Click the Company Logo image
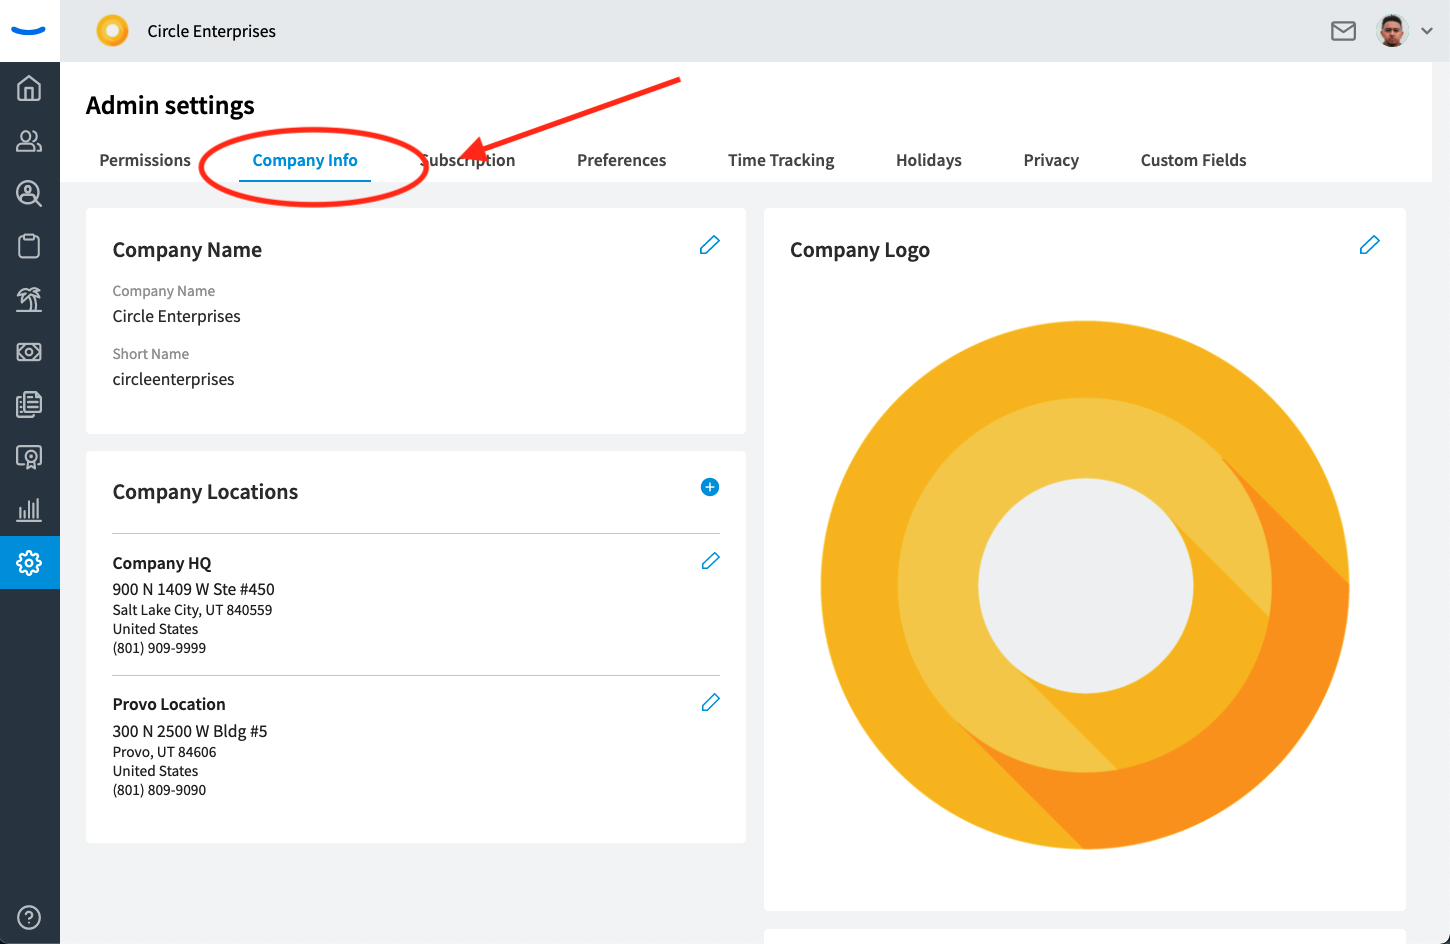The height and width of the screenshot is (944, 1450). (1085, 585)
